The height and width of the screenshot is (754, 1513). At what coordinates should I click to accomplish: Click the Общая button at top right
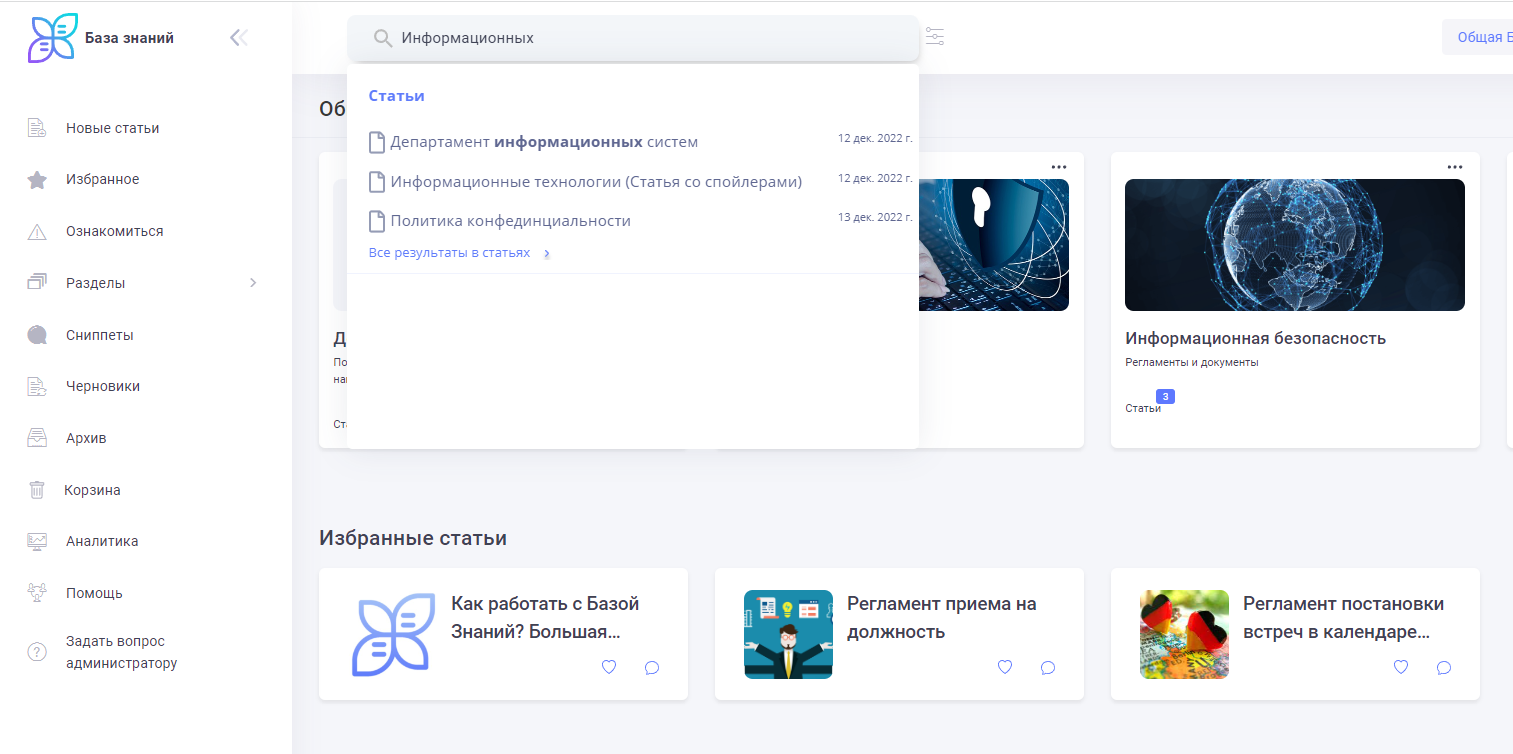click(1477, 37)
